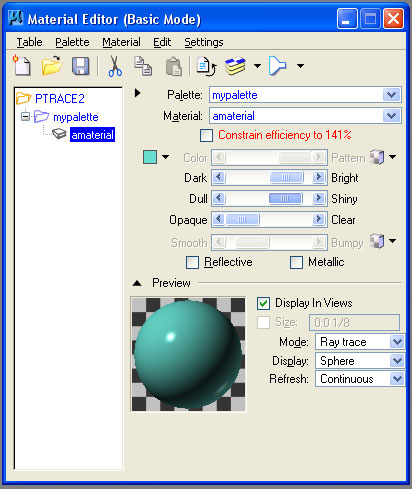412x489 pixels.
Task: Click the assign material layers icon
Action: click(x=235, y=66)
